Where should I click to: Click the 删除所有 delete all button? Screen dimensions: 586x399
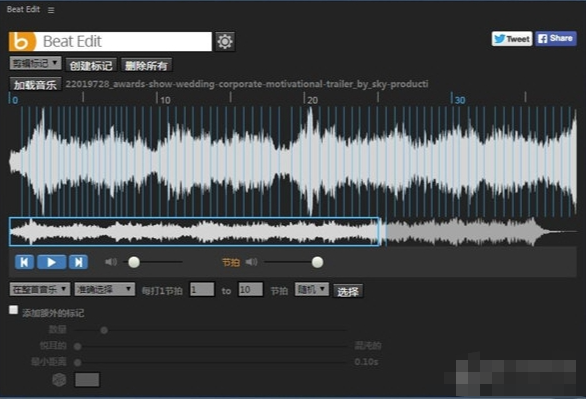click(146, 65)
